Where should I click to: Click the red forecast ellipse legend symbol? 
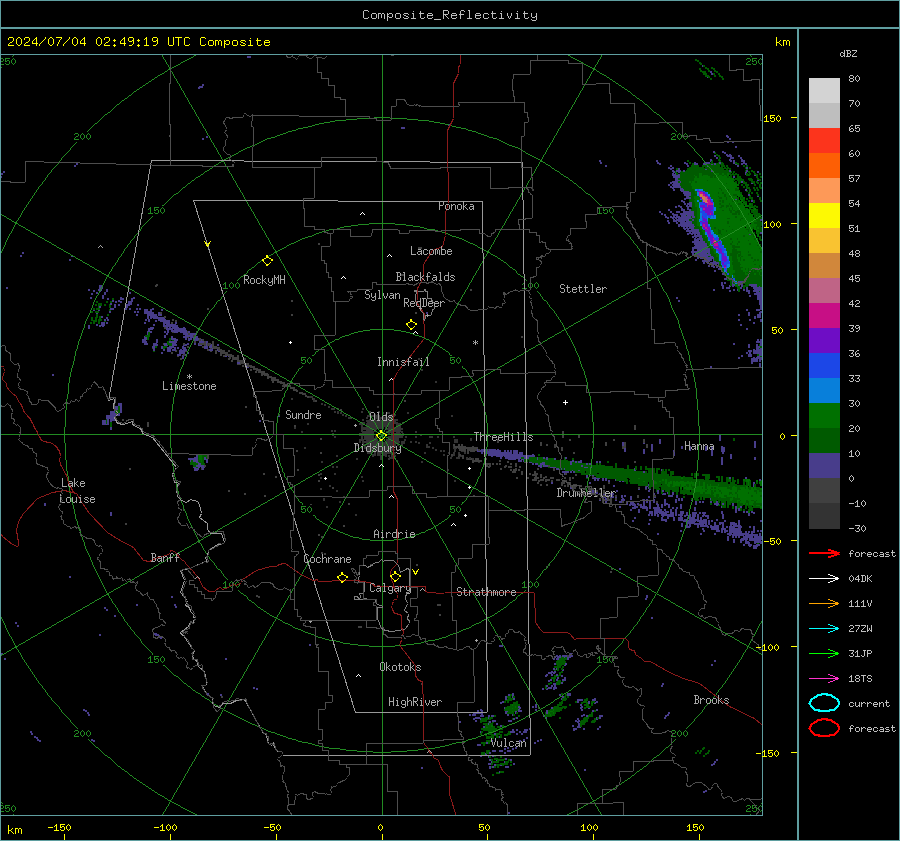tap(824, 728)
